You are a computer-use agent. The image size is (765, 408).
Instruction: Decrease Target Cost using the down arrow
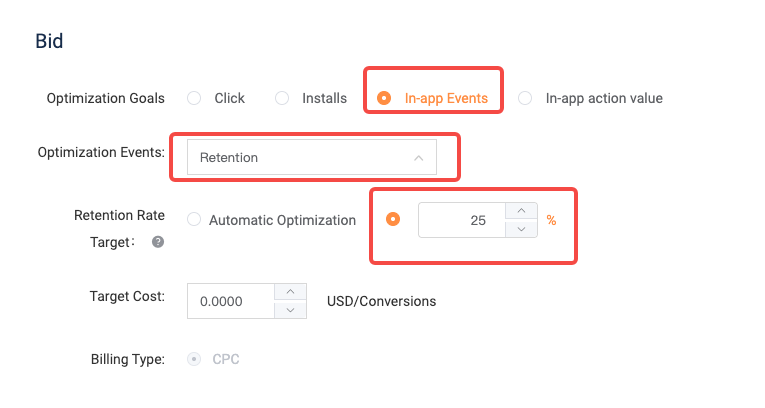pos(290,310)
